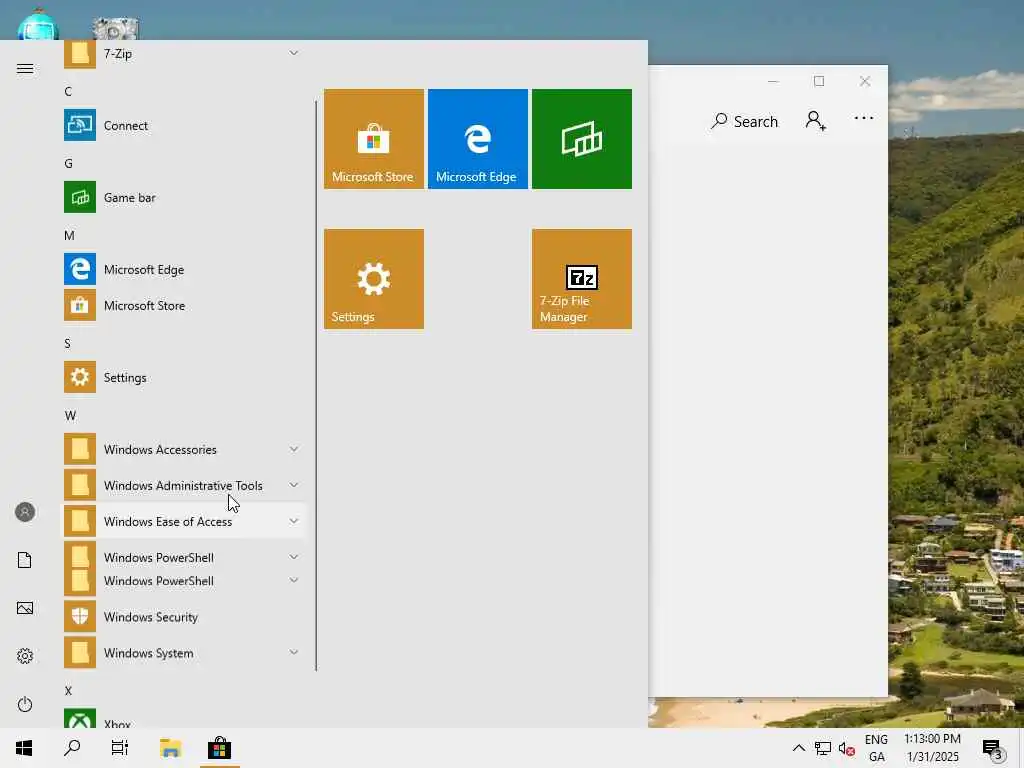
Task: Open Connect from the app list
Action: pos(184,125)
